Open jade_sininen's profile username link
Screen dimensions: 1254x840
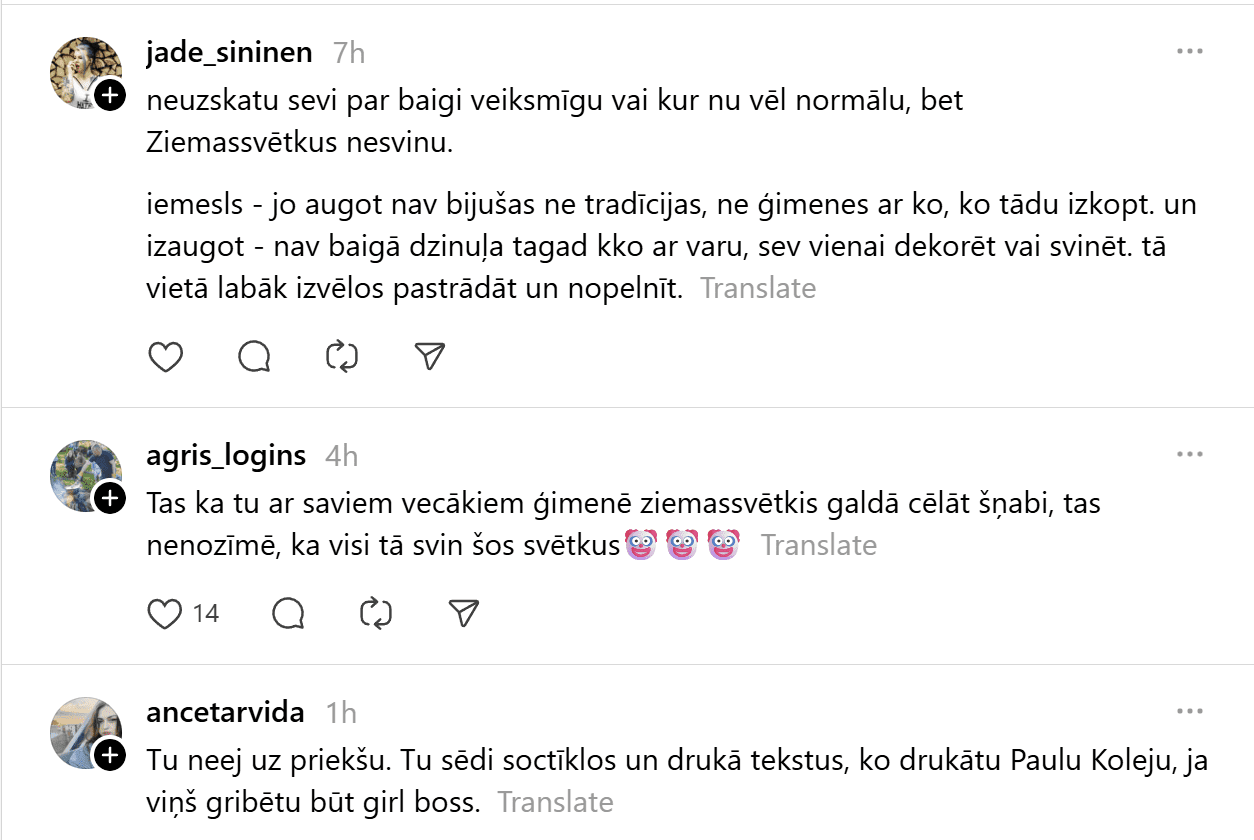point(229,52)
